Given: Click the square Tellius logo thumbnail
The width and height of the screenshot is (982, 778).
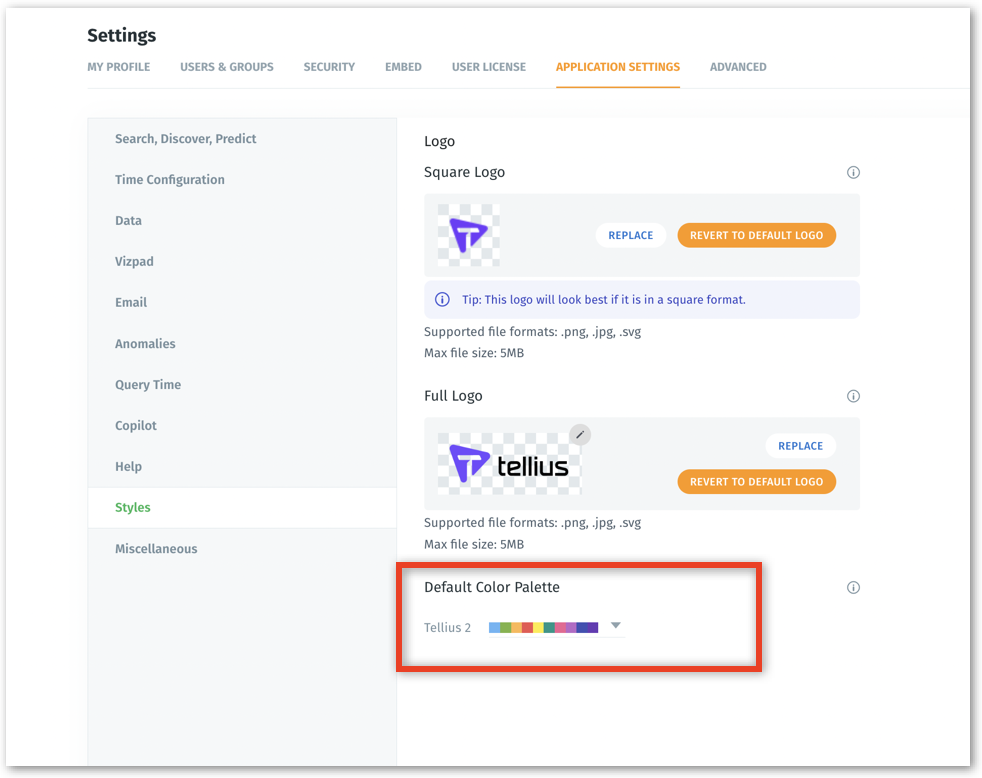Looking at the screenshot, I should (468, 235).
